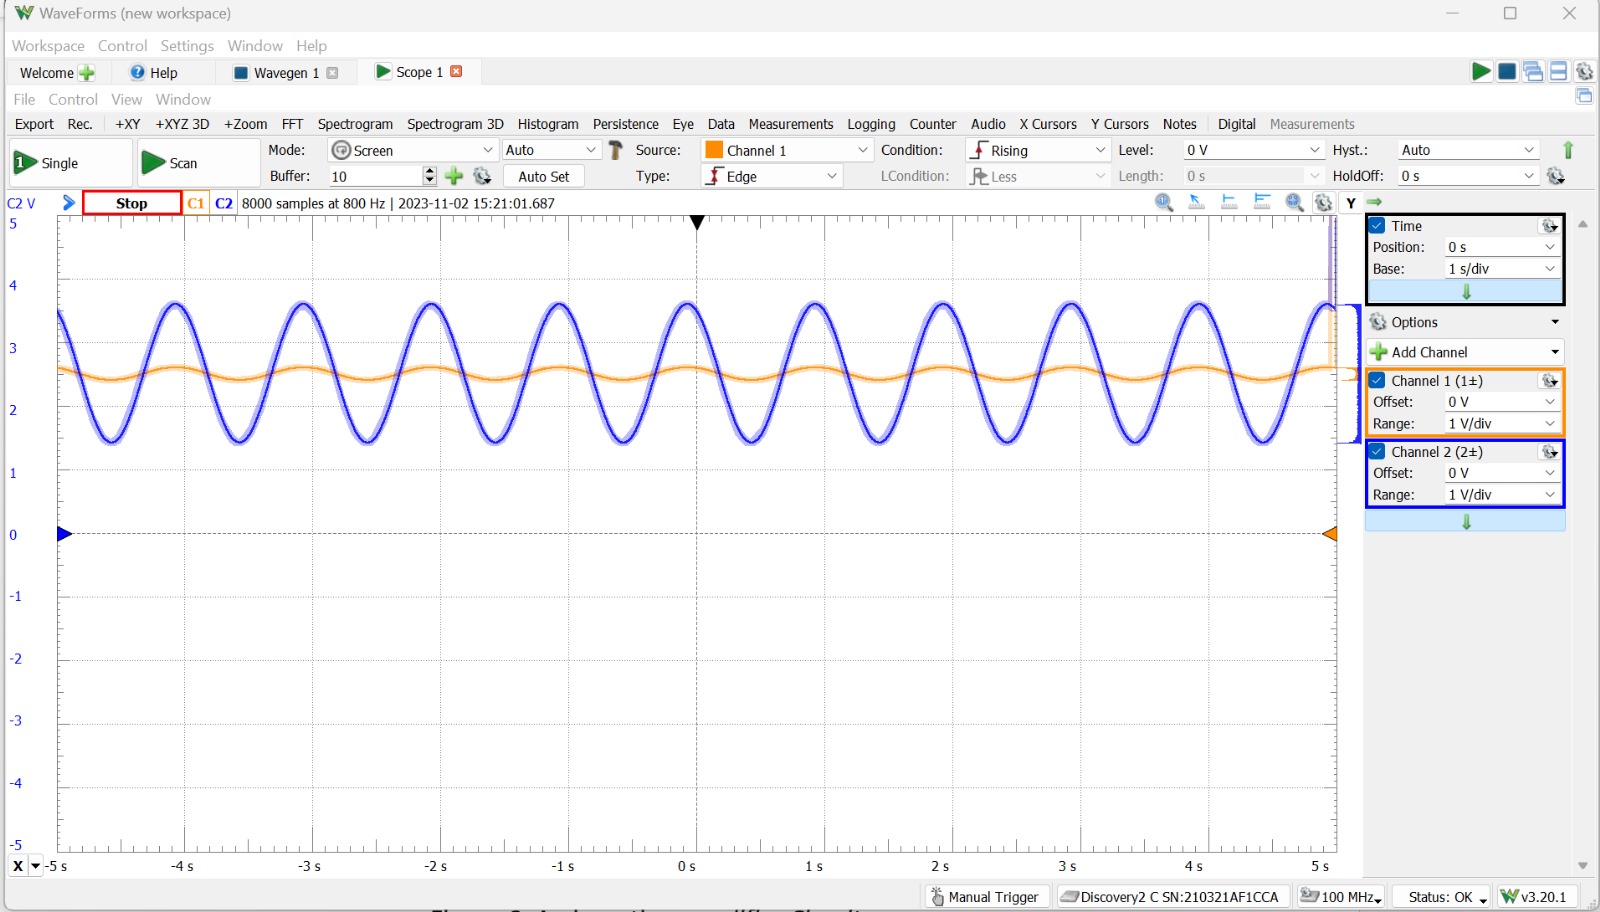Open the Time panel gear settings
The height and width of the screenshot is (912, 1600).
pos(1548,226)
